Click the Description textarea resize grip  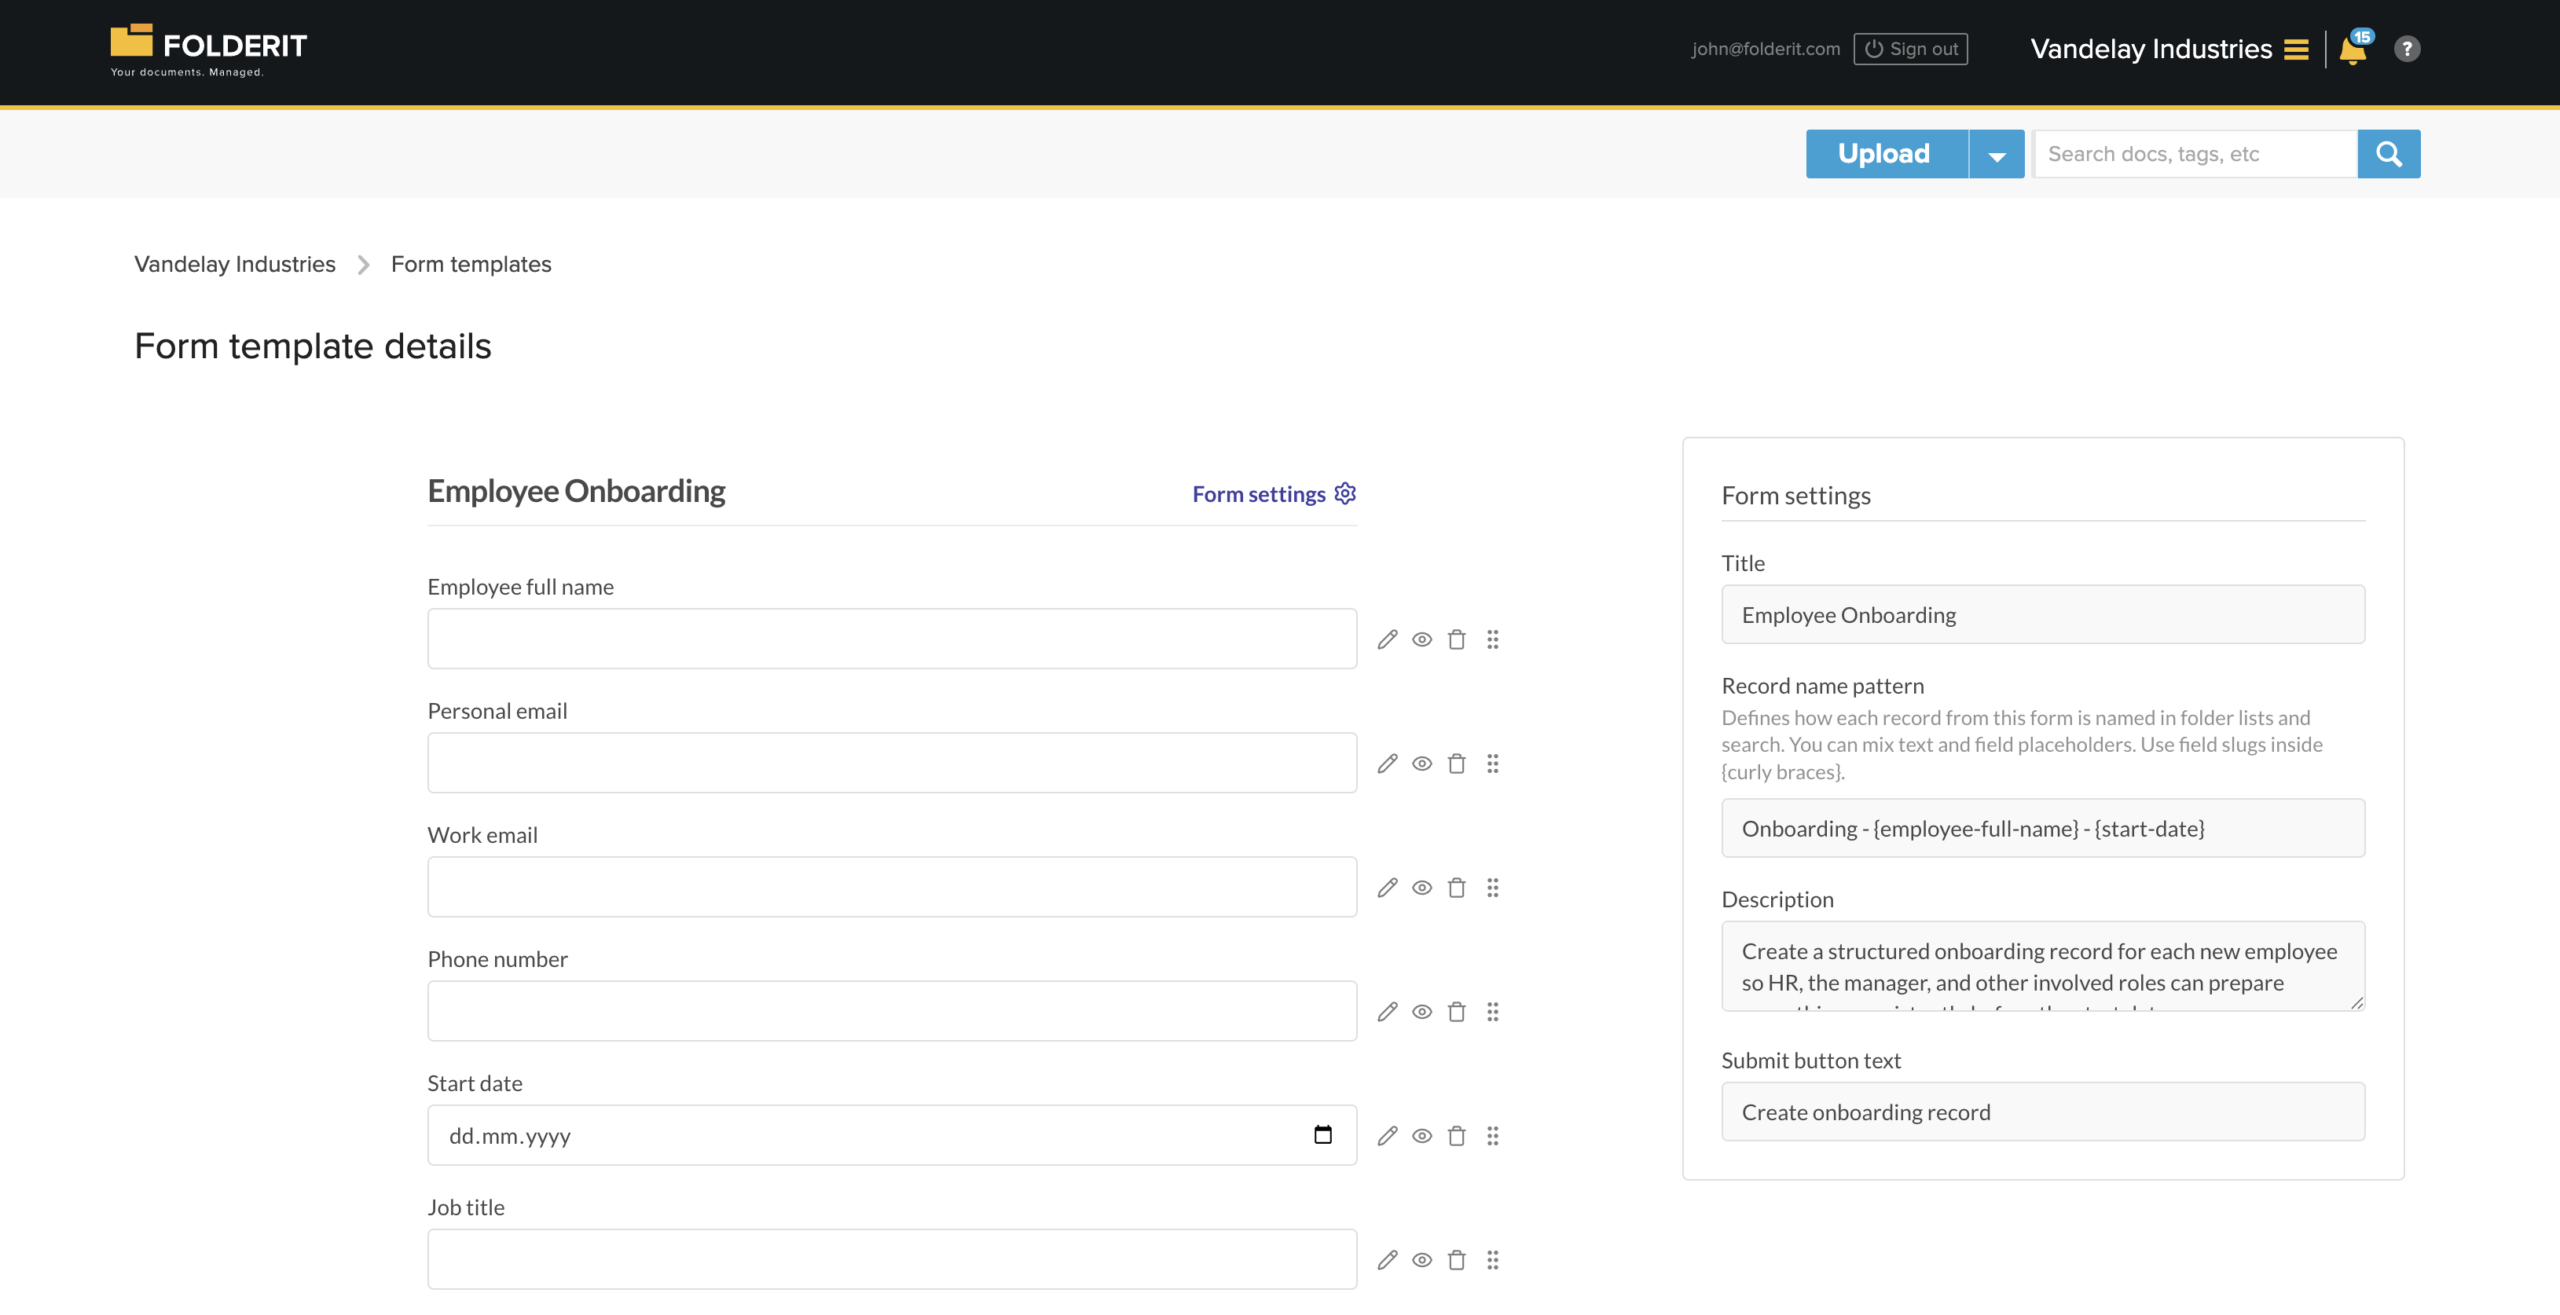[x=2357, y=1003]
